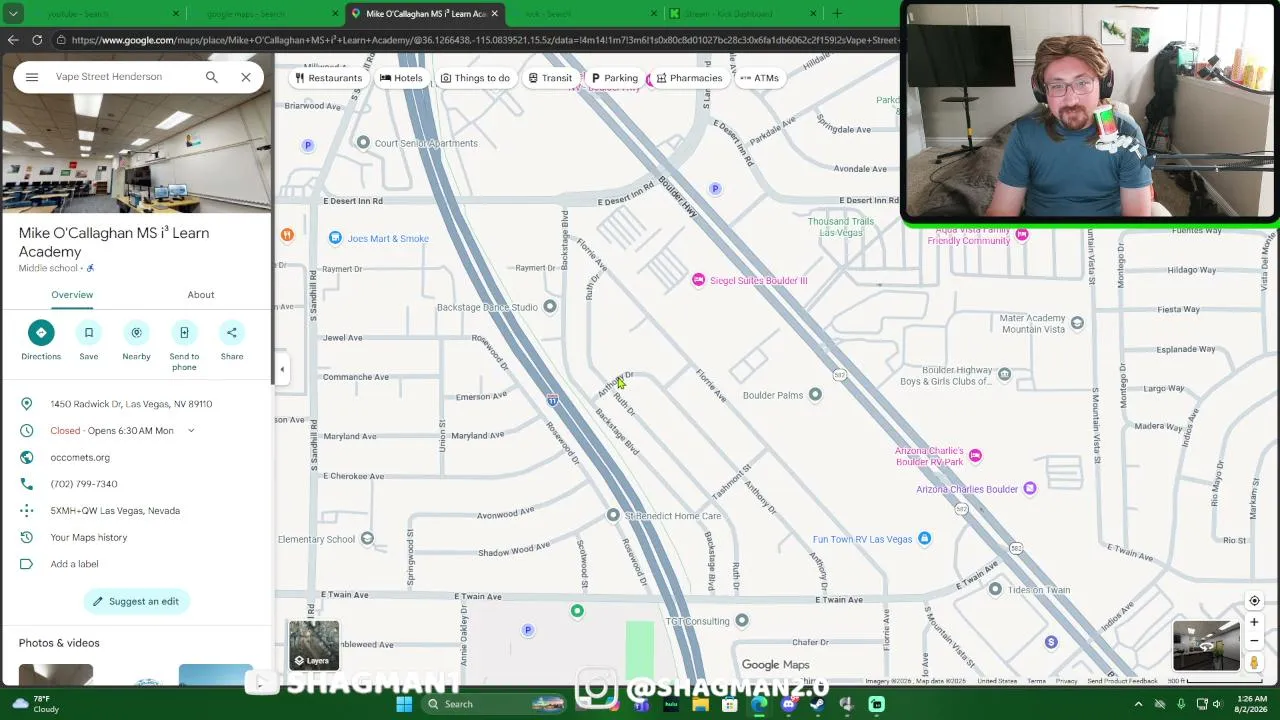Click the search magnifier in the Maps search box
Viewport: 1280px width, 720px height.
(211, 77)
